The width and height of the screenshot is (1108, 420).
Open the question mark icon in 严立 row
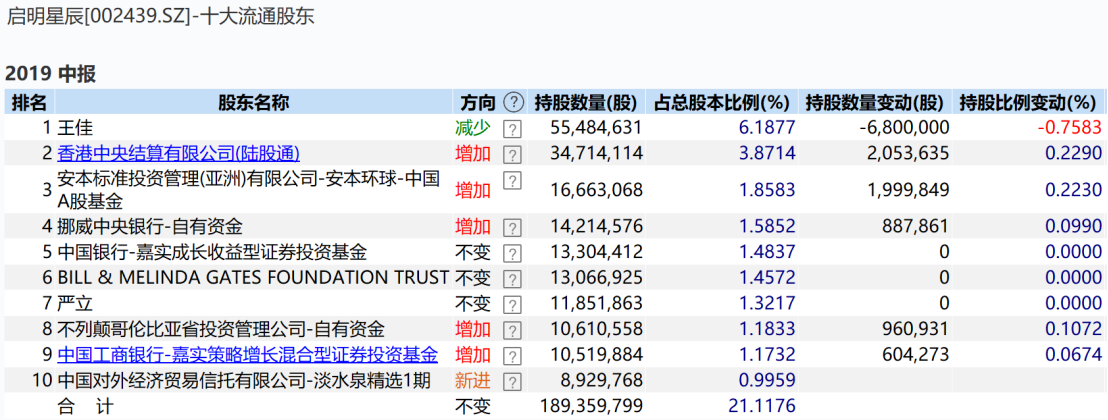pyautogui.click(x=512, y=304)
